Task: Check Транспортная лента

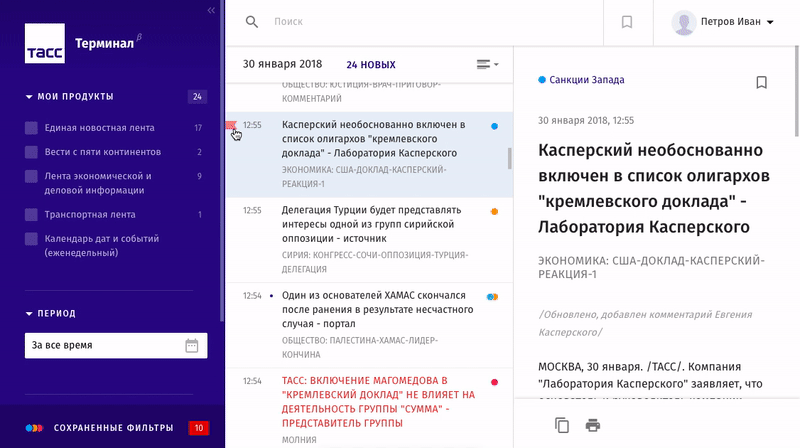Action: coord(31,214)
